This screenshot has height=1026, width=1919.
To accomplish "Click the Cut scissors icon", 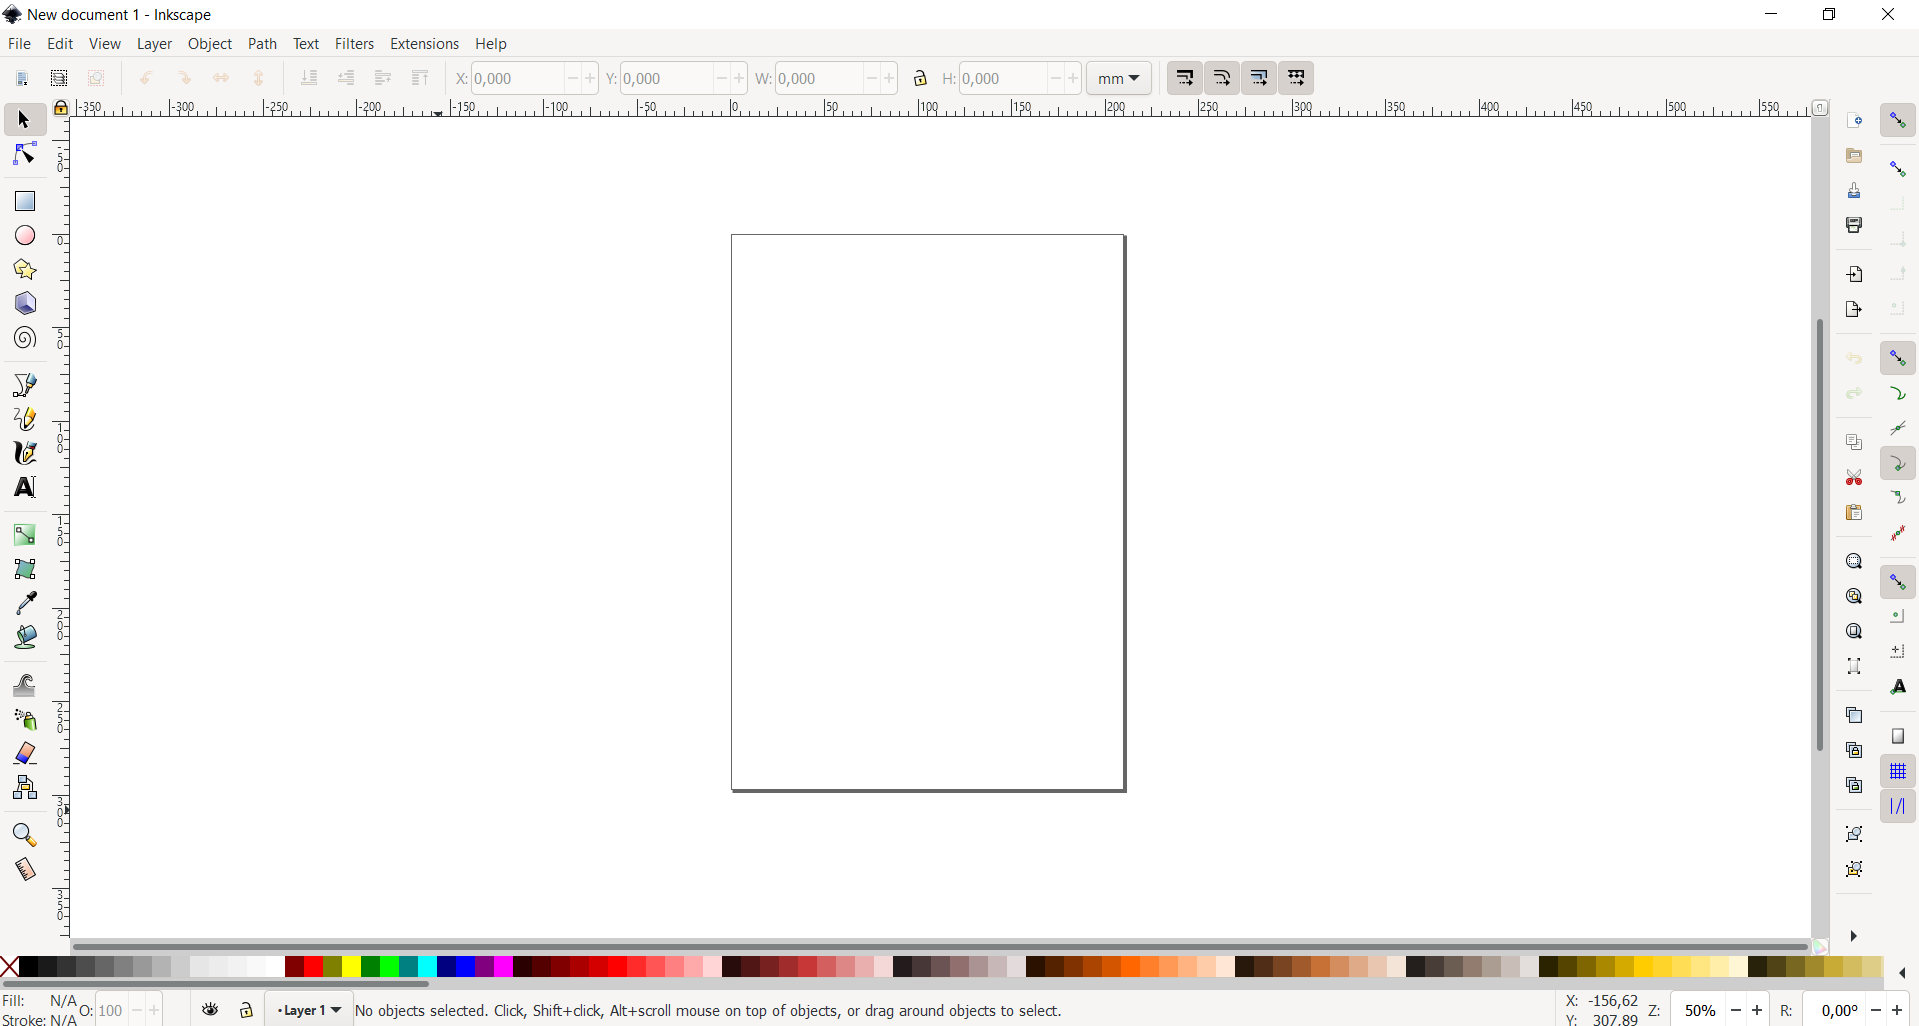I will pyautogui.click(x=1854, y=477).
